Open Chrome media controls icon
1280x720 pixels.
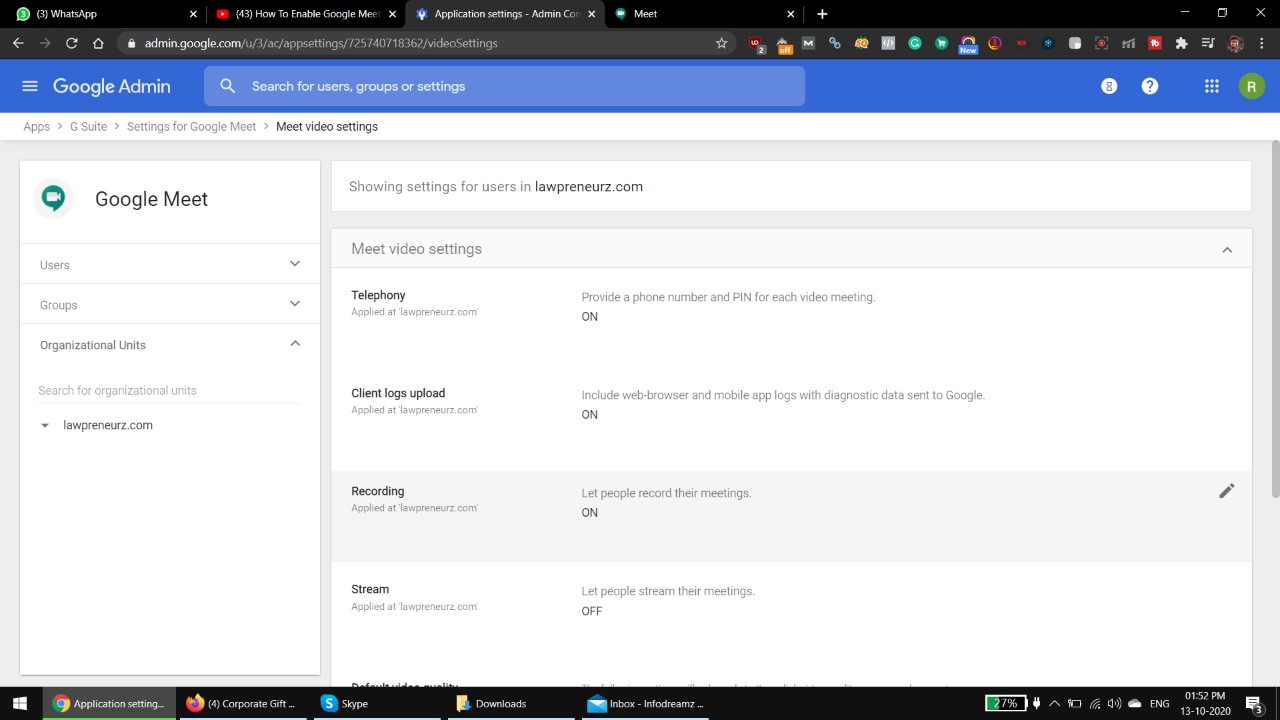[1208, 43]
